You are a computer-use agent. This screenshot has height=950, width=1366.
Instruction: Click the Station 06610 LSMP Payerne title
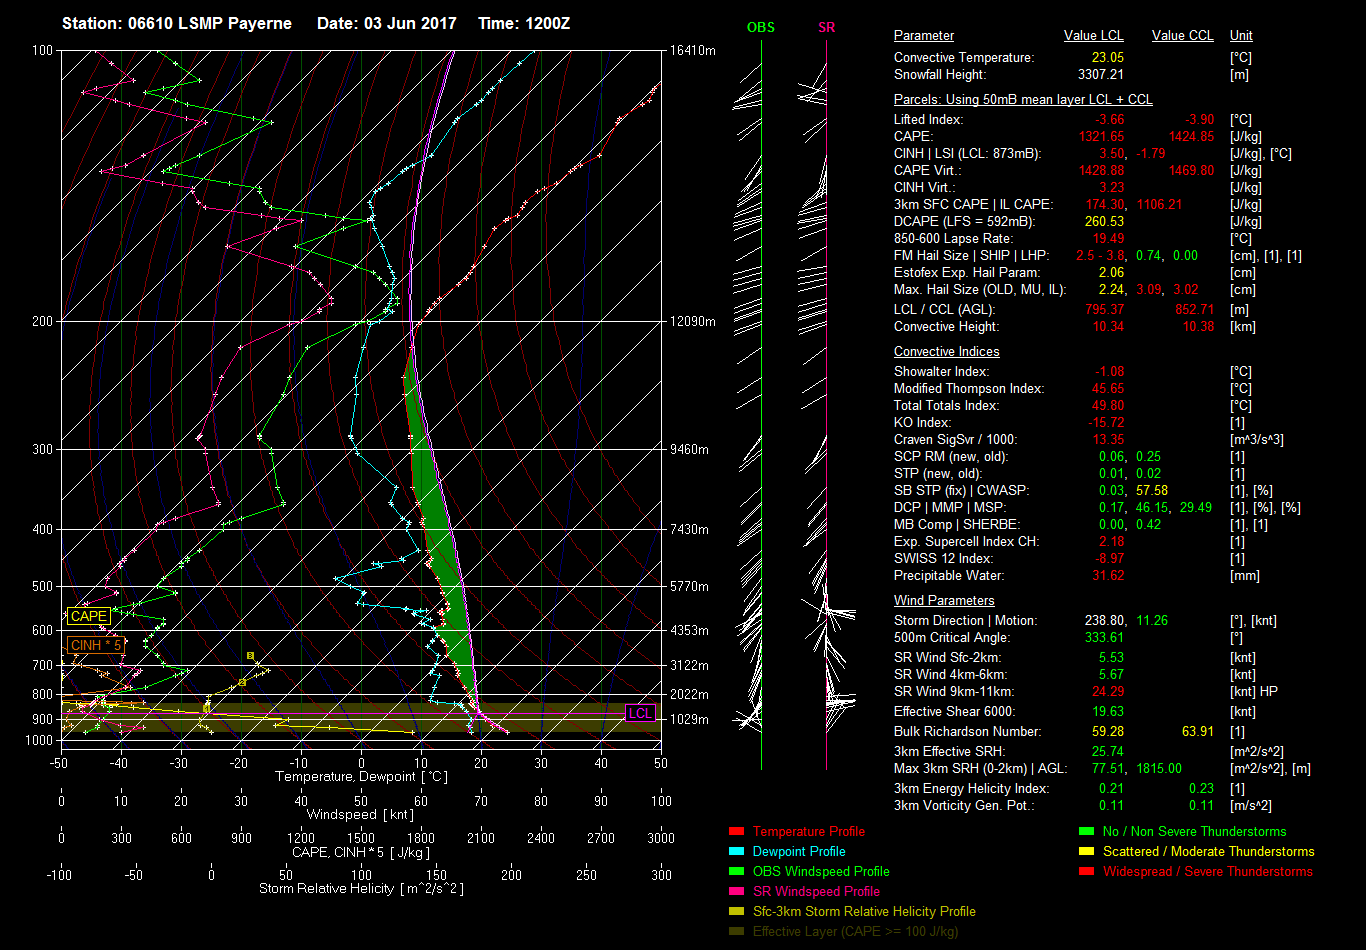[177, 23]
